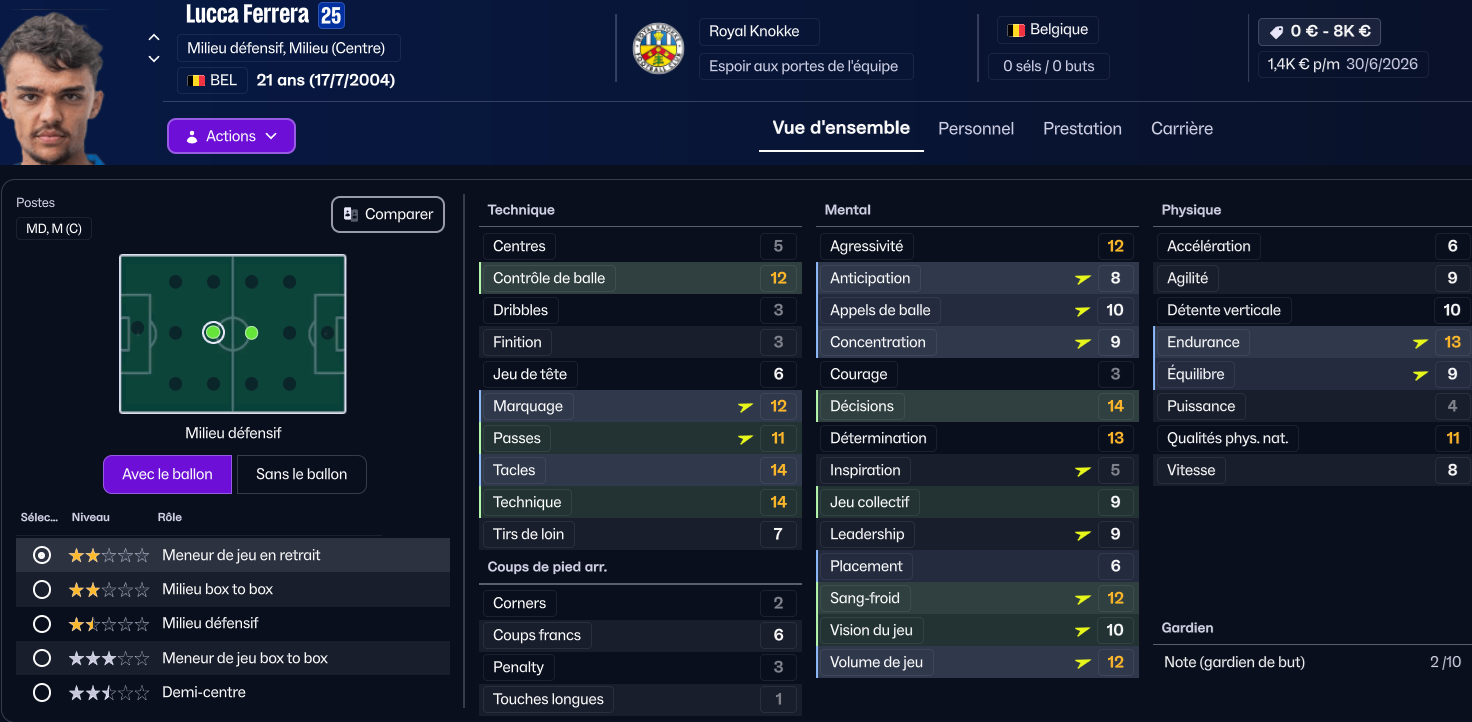This screenshot has height=722, width=1472.
Task: Click the Royal Knokke club name link
Action: [754, 31]
